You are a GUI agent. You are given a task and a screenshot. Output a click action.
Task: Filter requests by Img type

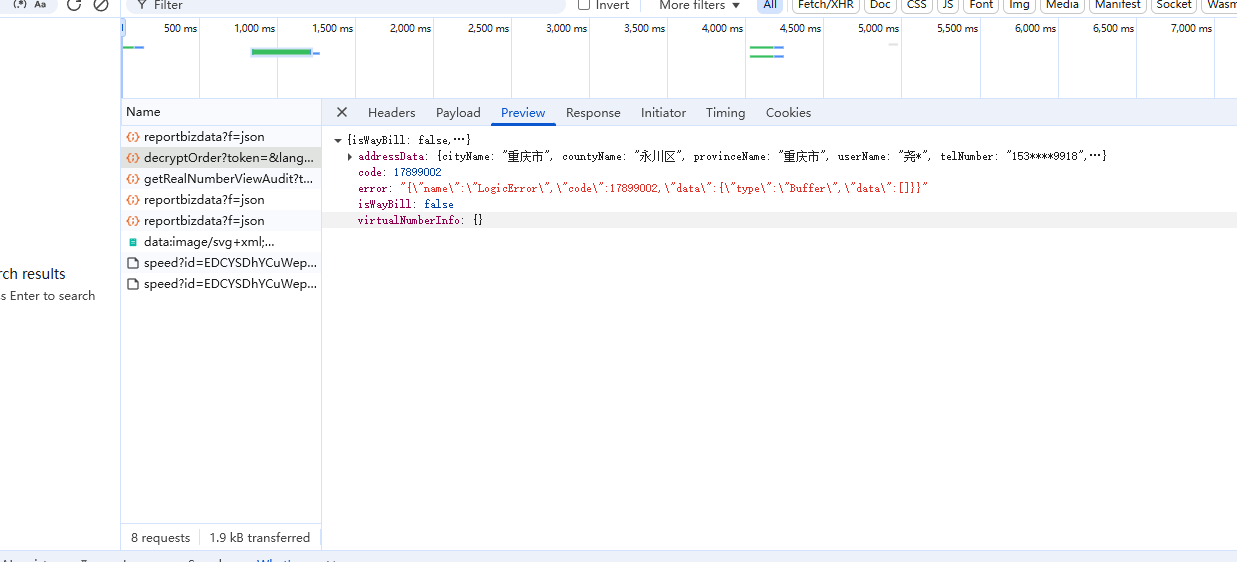click(x=1019, y=5)
